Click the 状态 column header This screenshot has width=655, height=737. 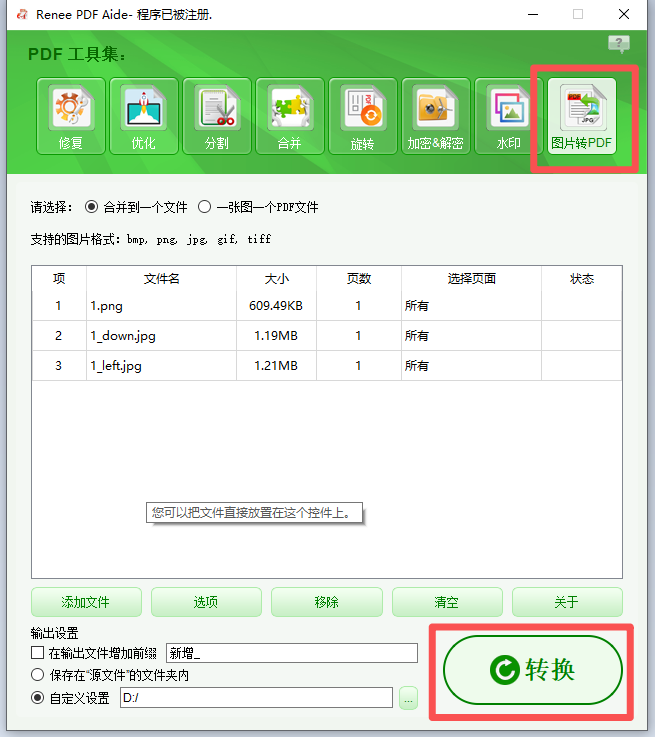tap(582, 279)
